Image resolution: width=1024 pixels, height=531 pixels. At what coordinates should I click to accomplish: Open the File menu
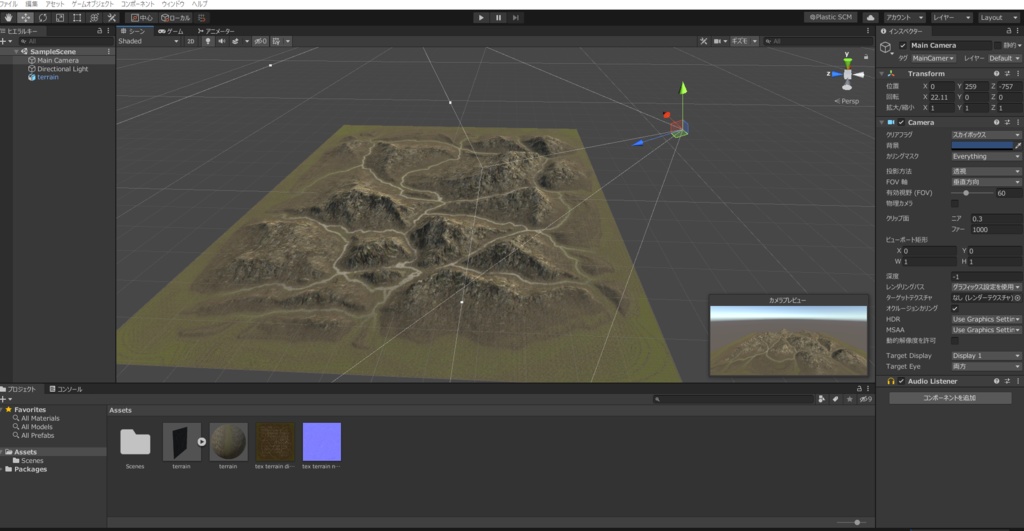click(8, 4)
